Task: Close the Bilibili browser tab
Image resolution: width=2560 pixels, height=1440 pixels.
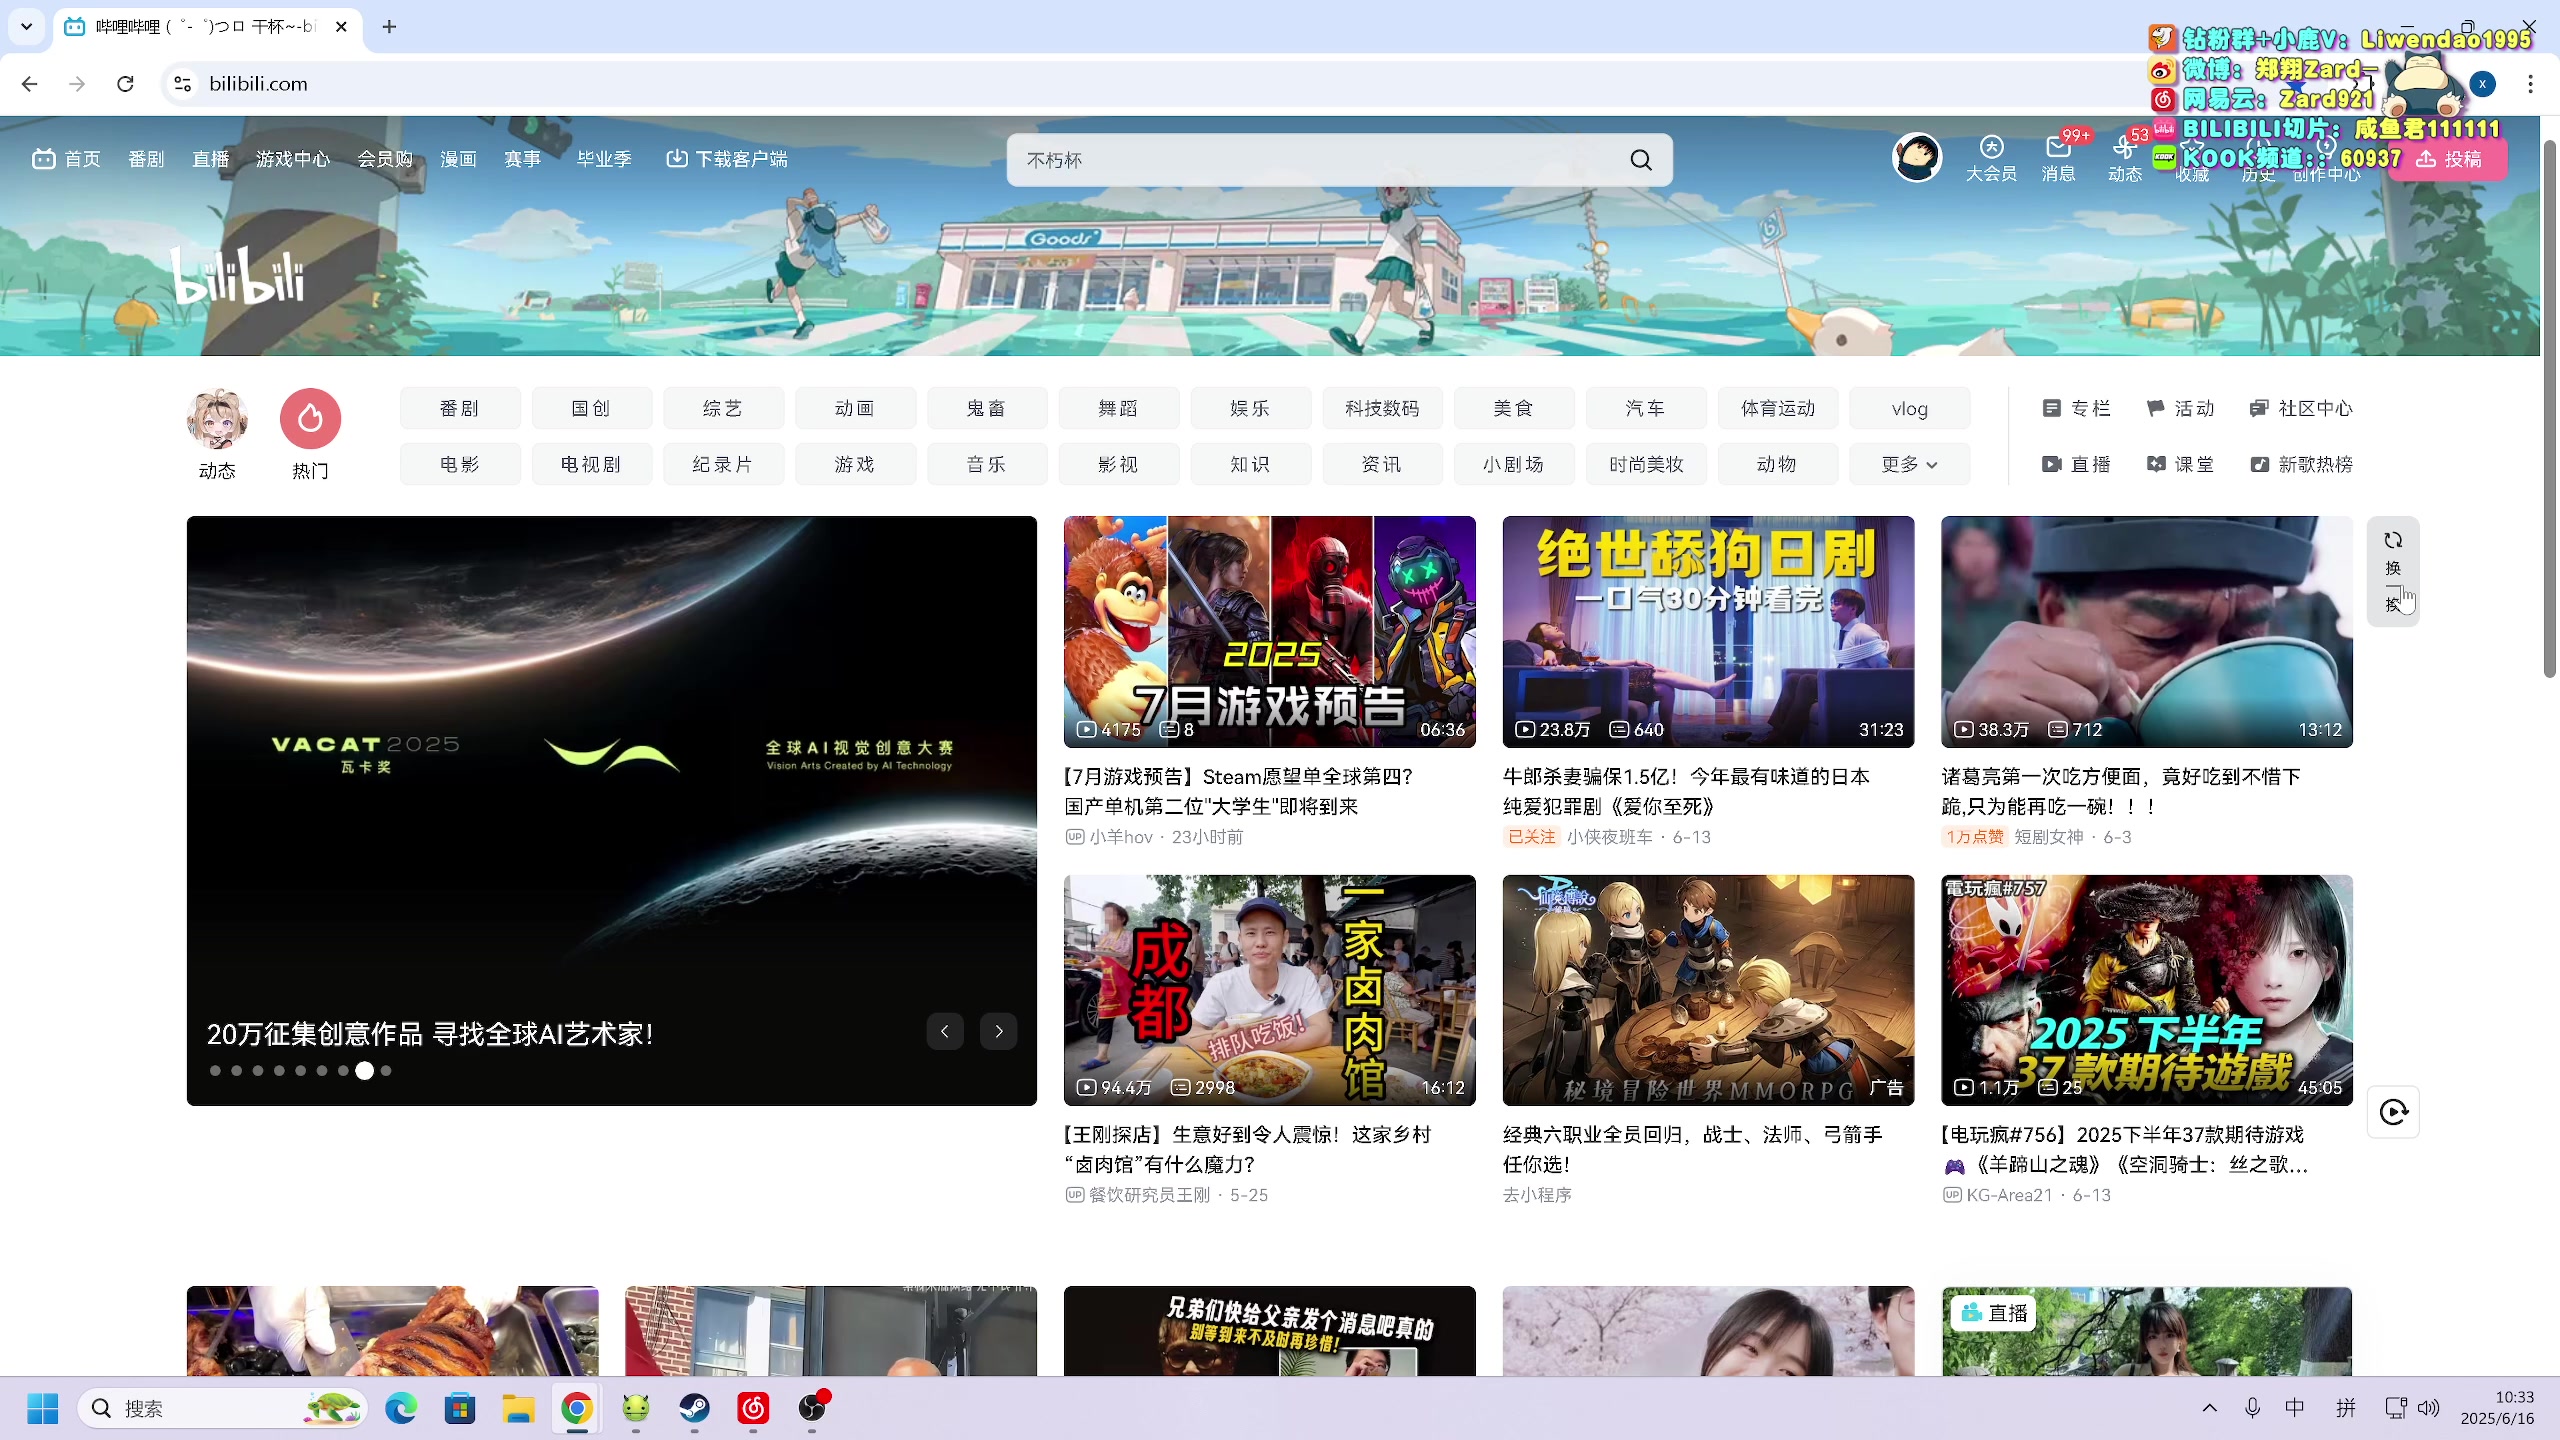Action: click(x=341, y=27)
